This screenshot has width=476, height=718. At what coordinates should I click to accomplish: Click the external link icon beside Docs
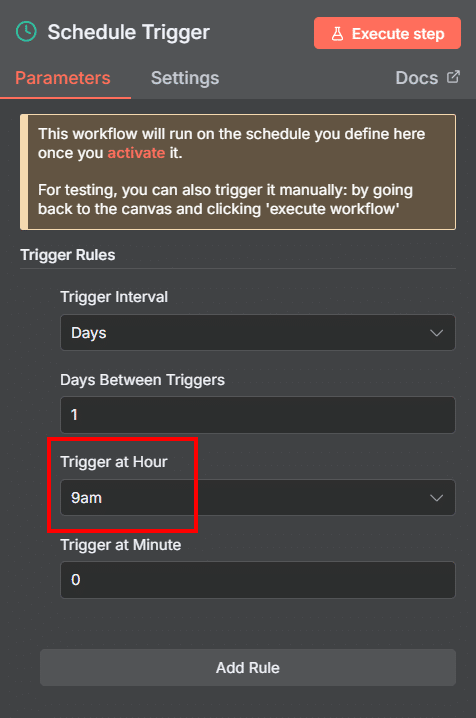(453, 77)
